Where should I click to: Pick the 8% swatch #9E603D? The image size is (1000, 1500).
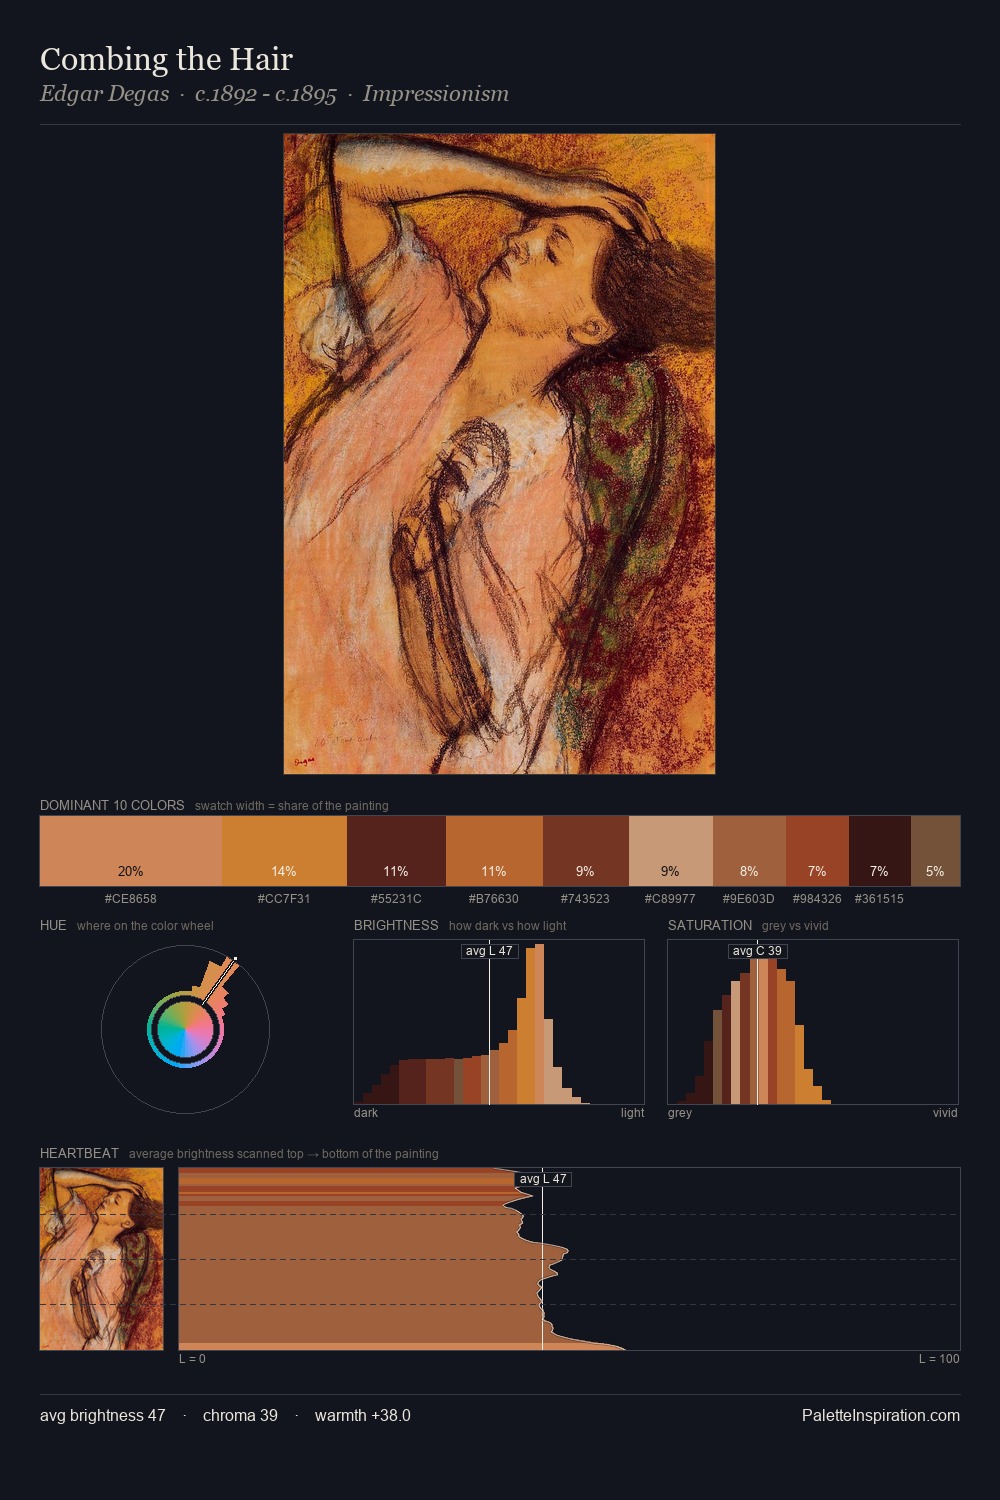click(x=749, y=851)
